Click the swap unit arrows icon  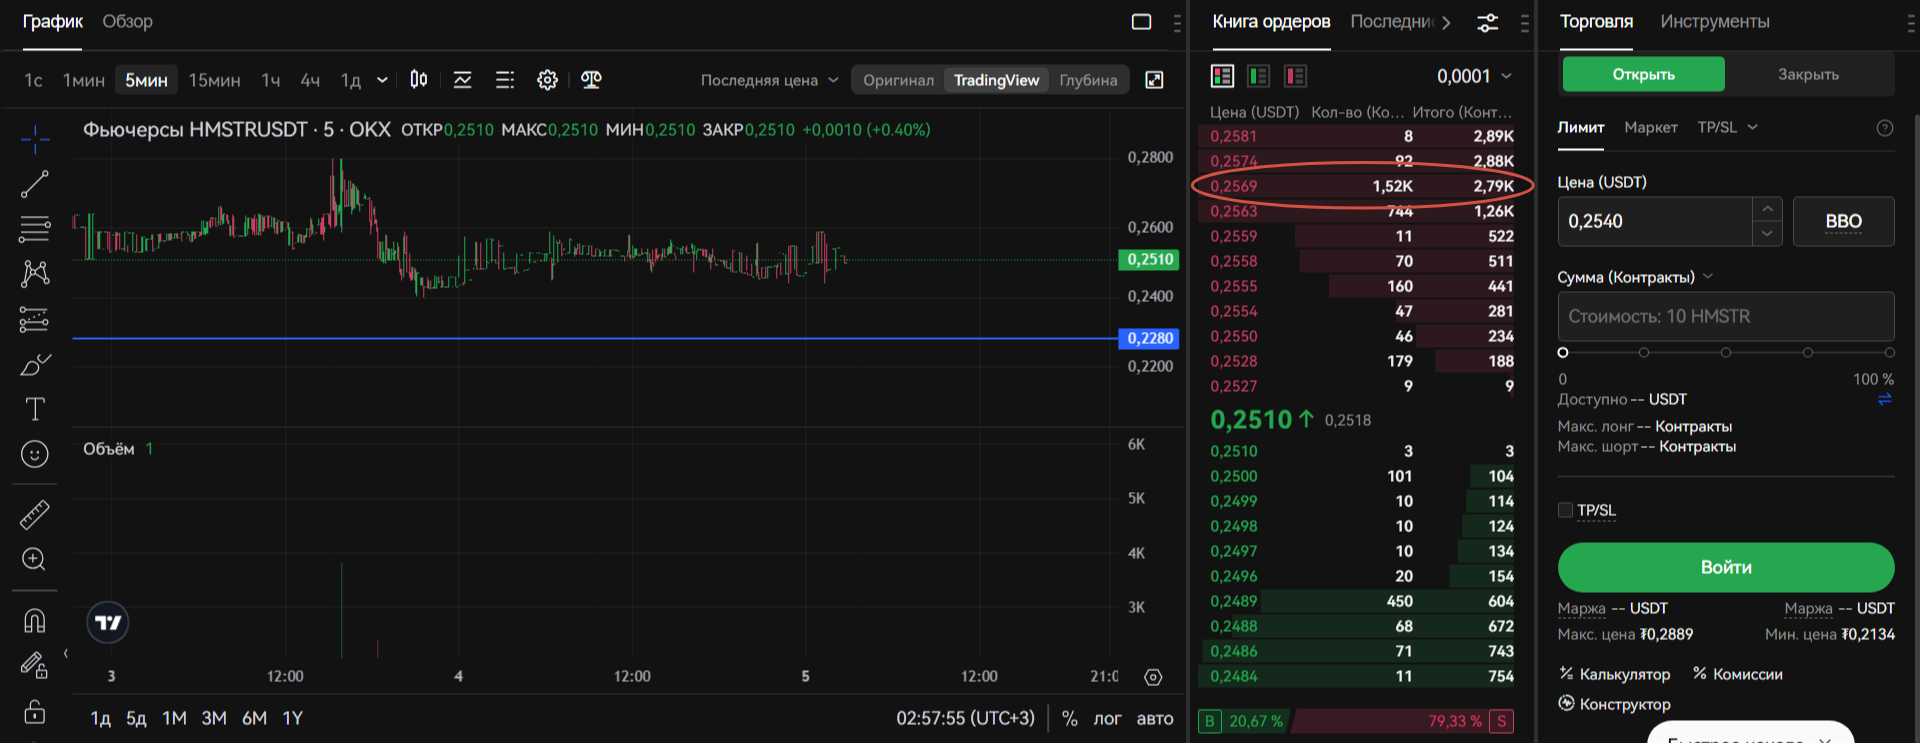(x=1885, y=399)
